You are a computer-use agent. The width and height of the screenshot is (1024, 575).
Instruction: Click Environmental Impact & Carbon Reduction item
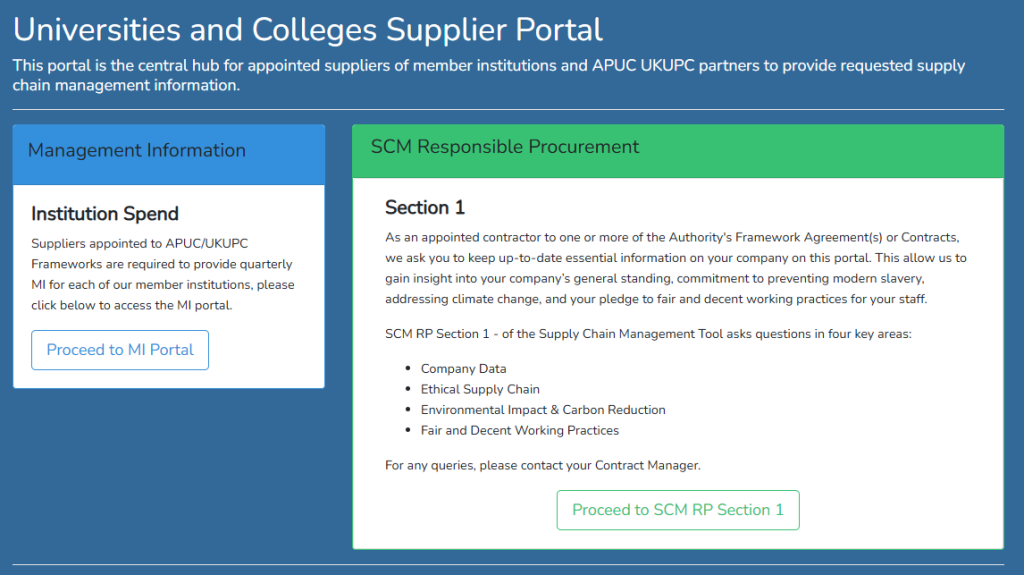543,410
